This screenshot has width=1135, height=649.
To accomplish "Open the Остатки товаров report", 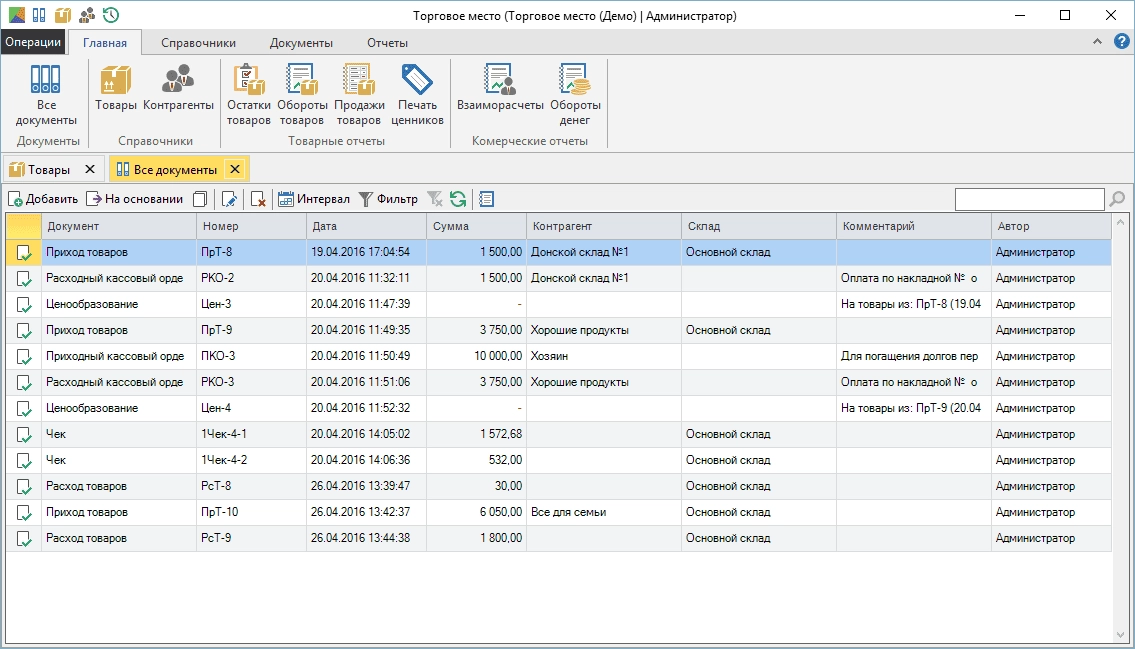I will 248,95.
